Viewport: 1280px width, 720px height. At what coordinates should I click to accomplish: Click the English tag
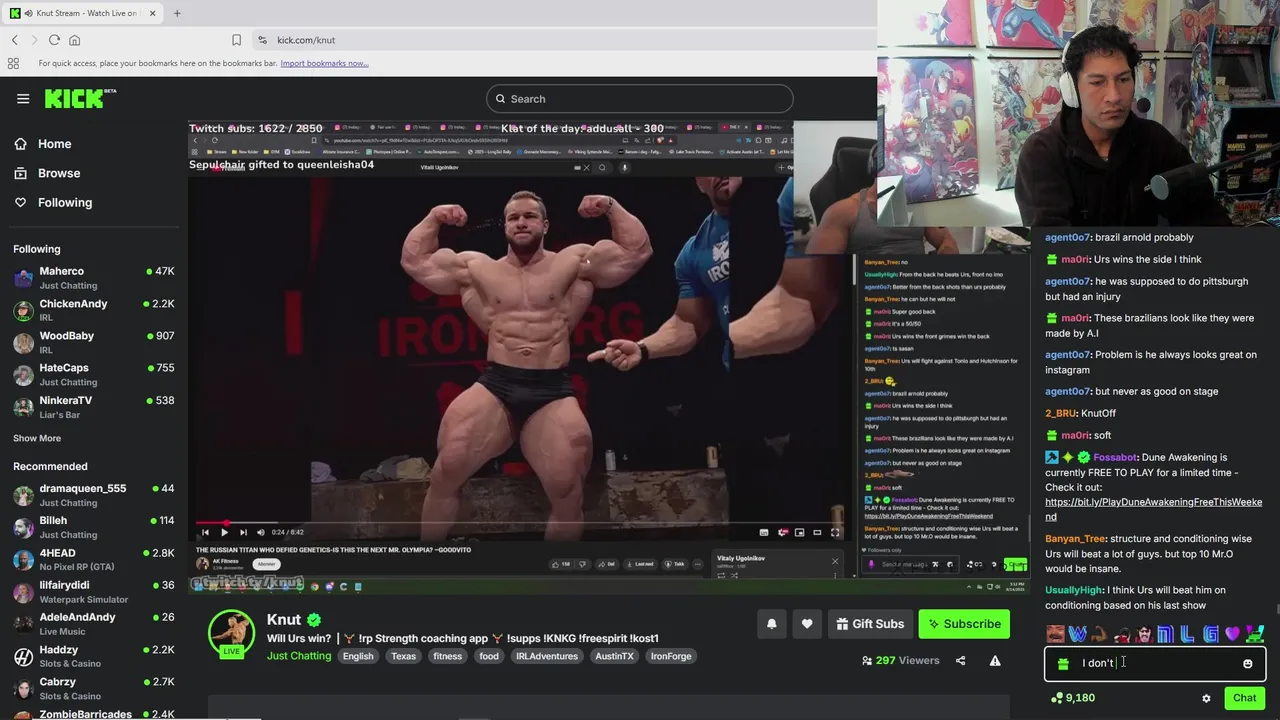coord(357,656)
